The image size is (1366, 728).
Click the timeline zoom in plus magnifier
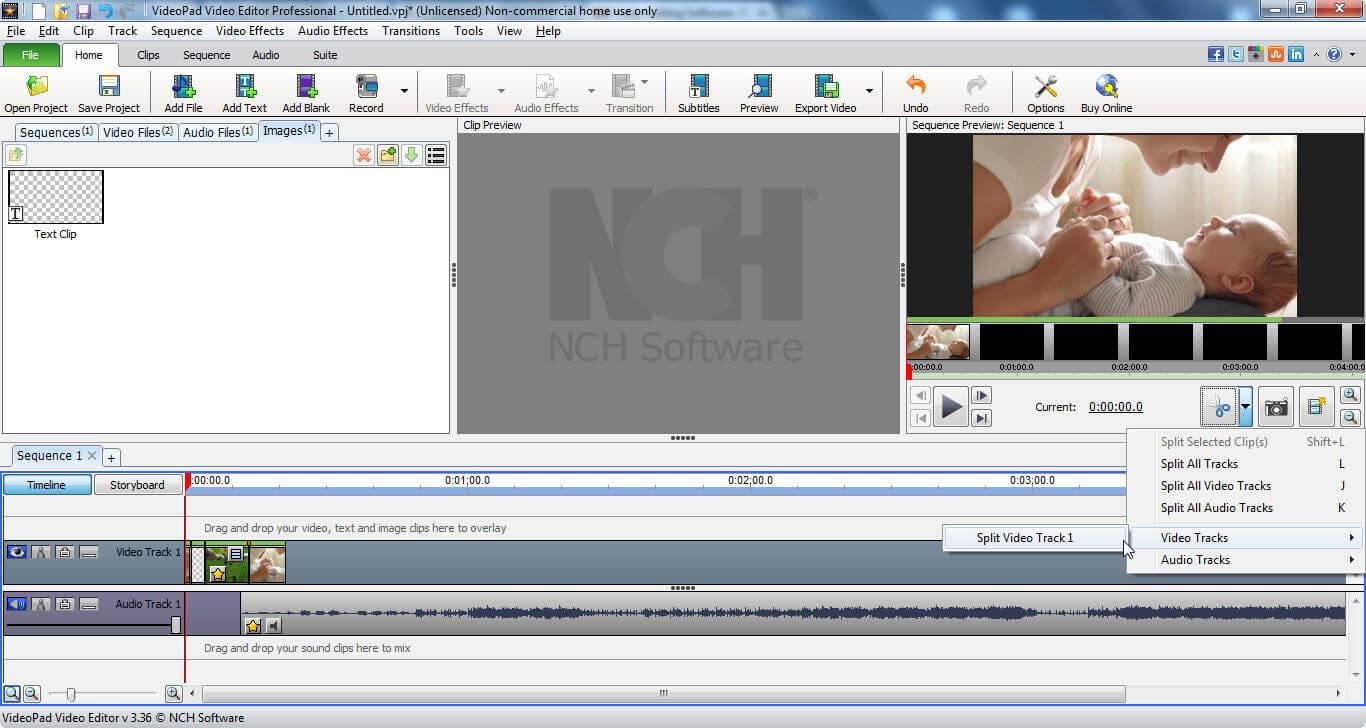tap(173, 693)
